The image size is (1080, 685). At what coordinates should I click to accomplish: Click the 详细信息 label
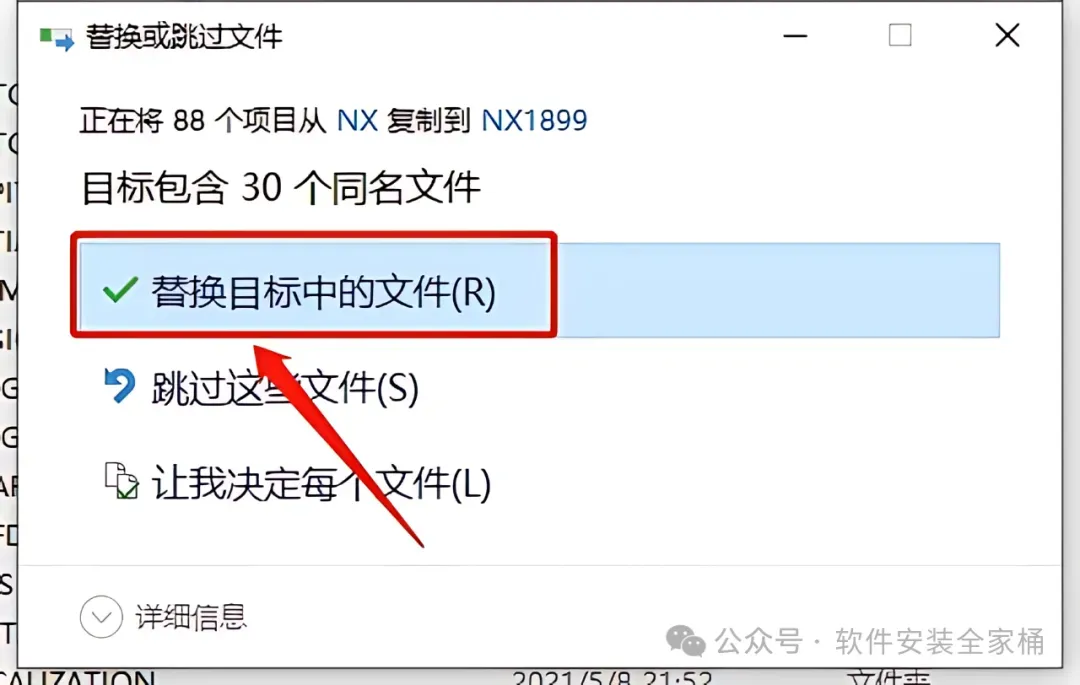click(191, 617)
